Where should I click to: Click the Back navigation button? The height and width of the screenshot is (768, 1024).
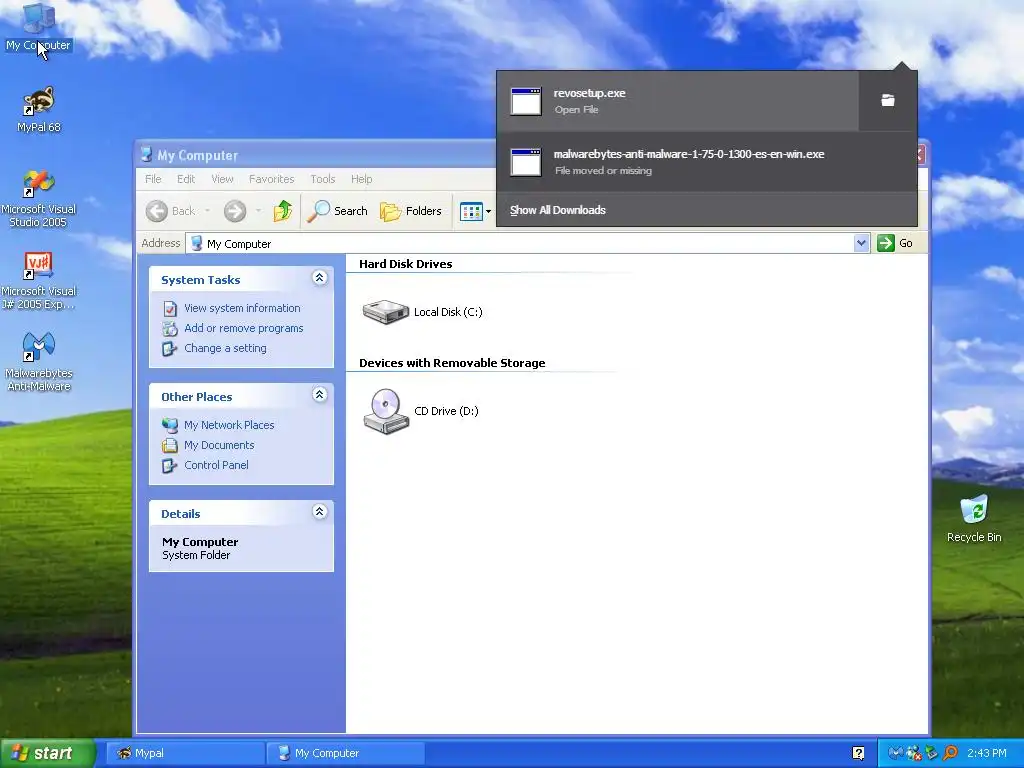[171, 211]
